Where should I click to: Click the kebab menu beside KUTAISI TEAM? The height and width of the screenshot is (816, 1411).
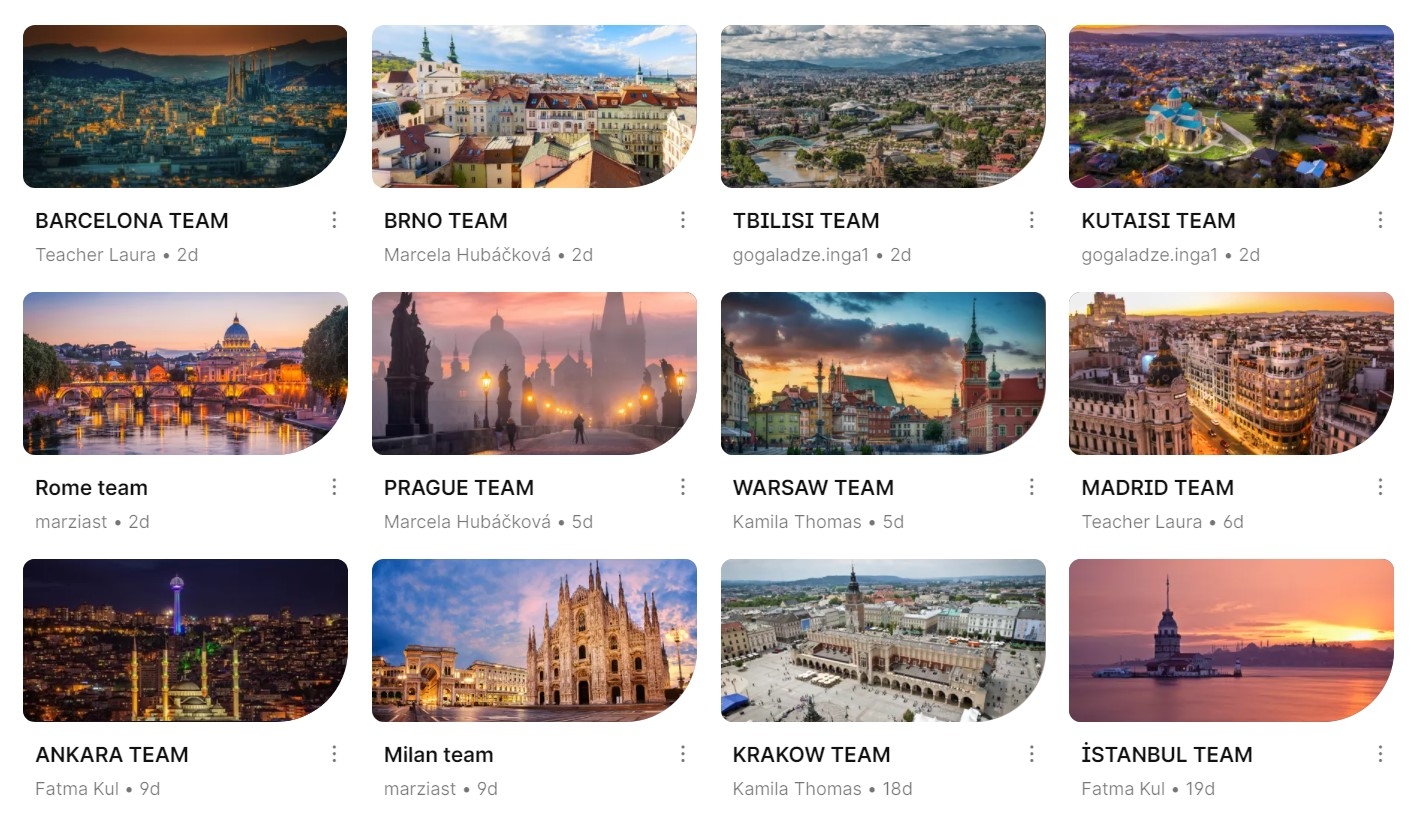pos(1380,220)
